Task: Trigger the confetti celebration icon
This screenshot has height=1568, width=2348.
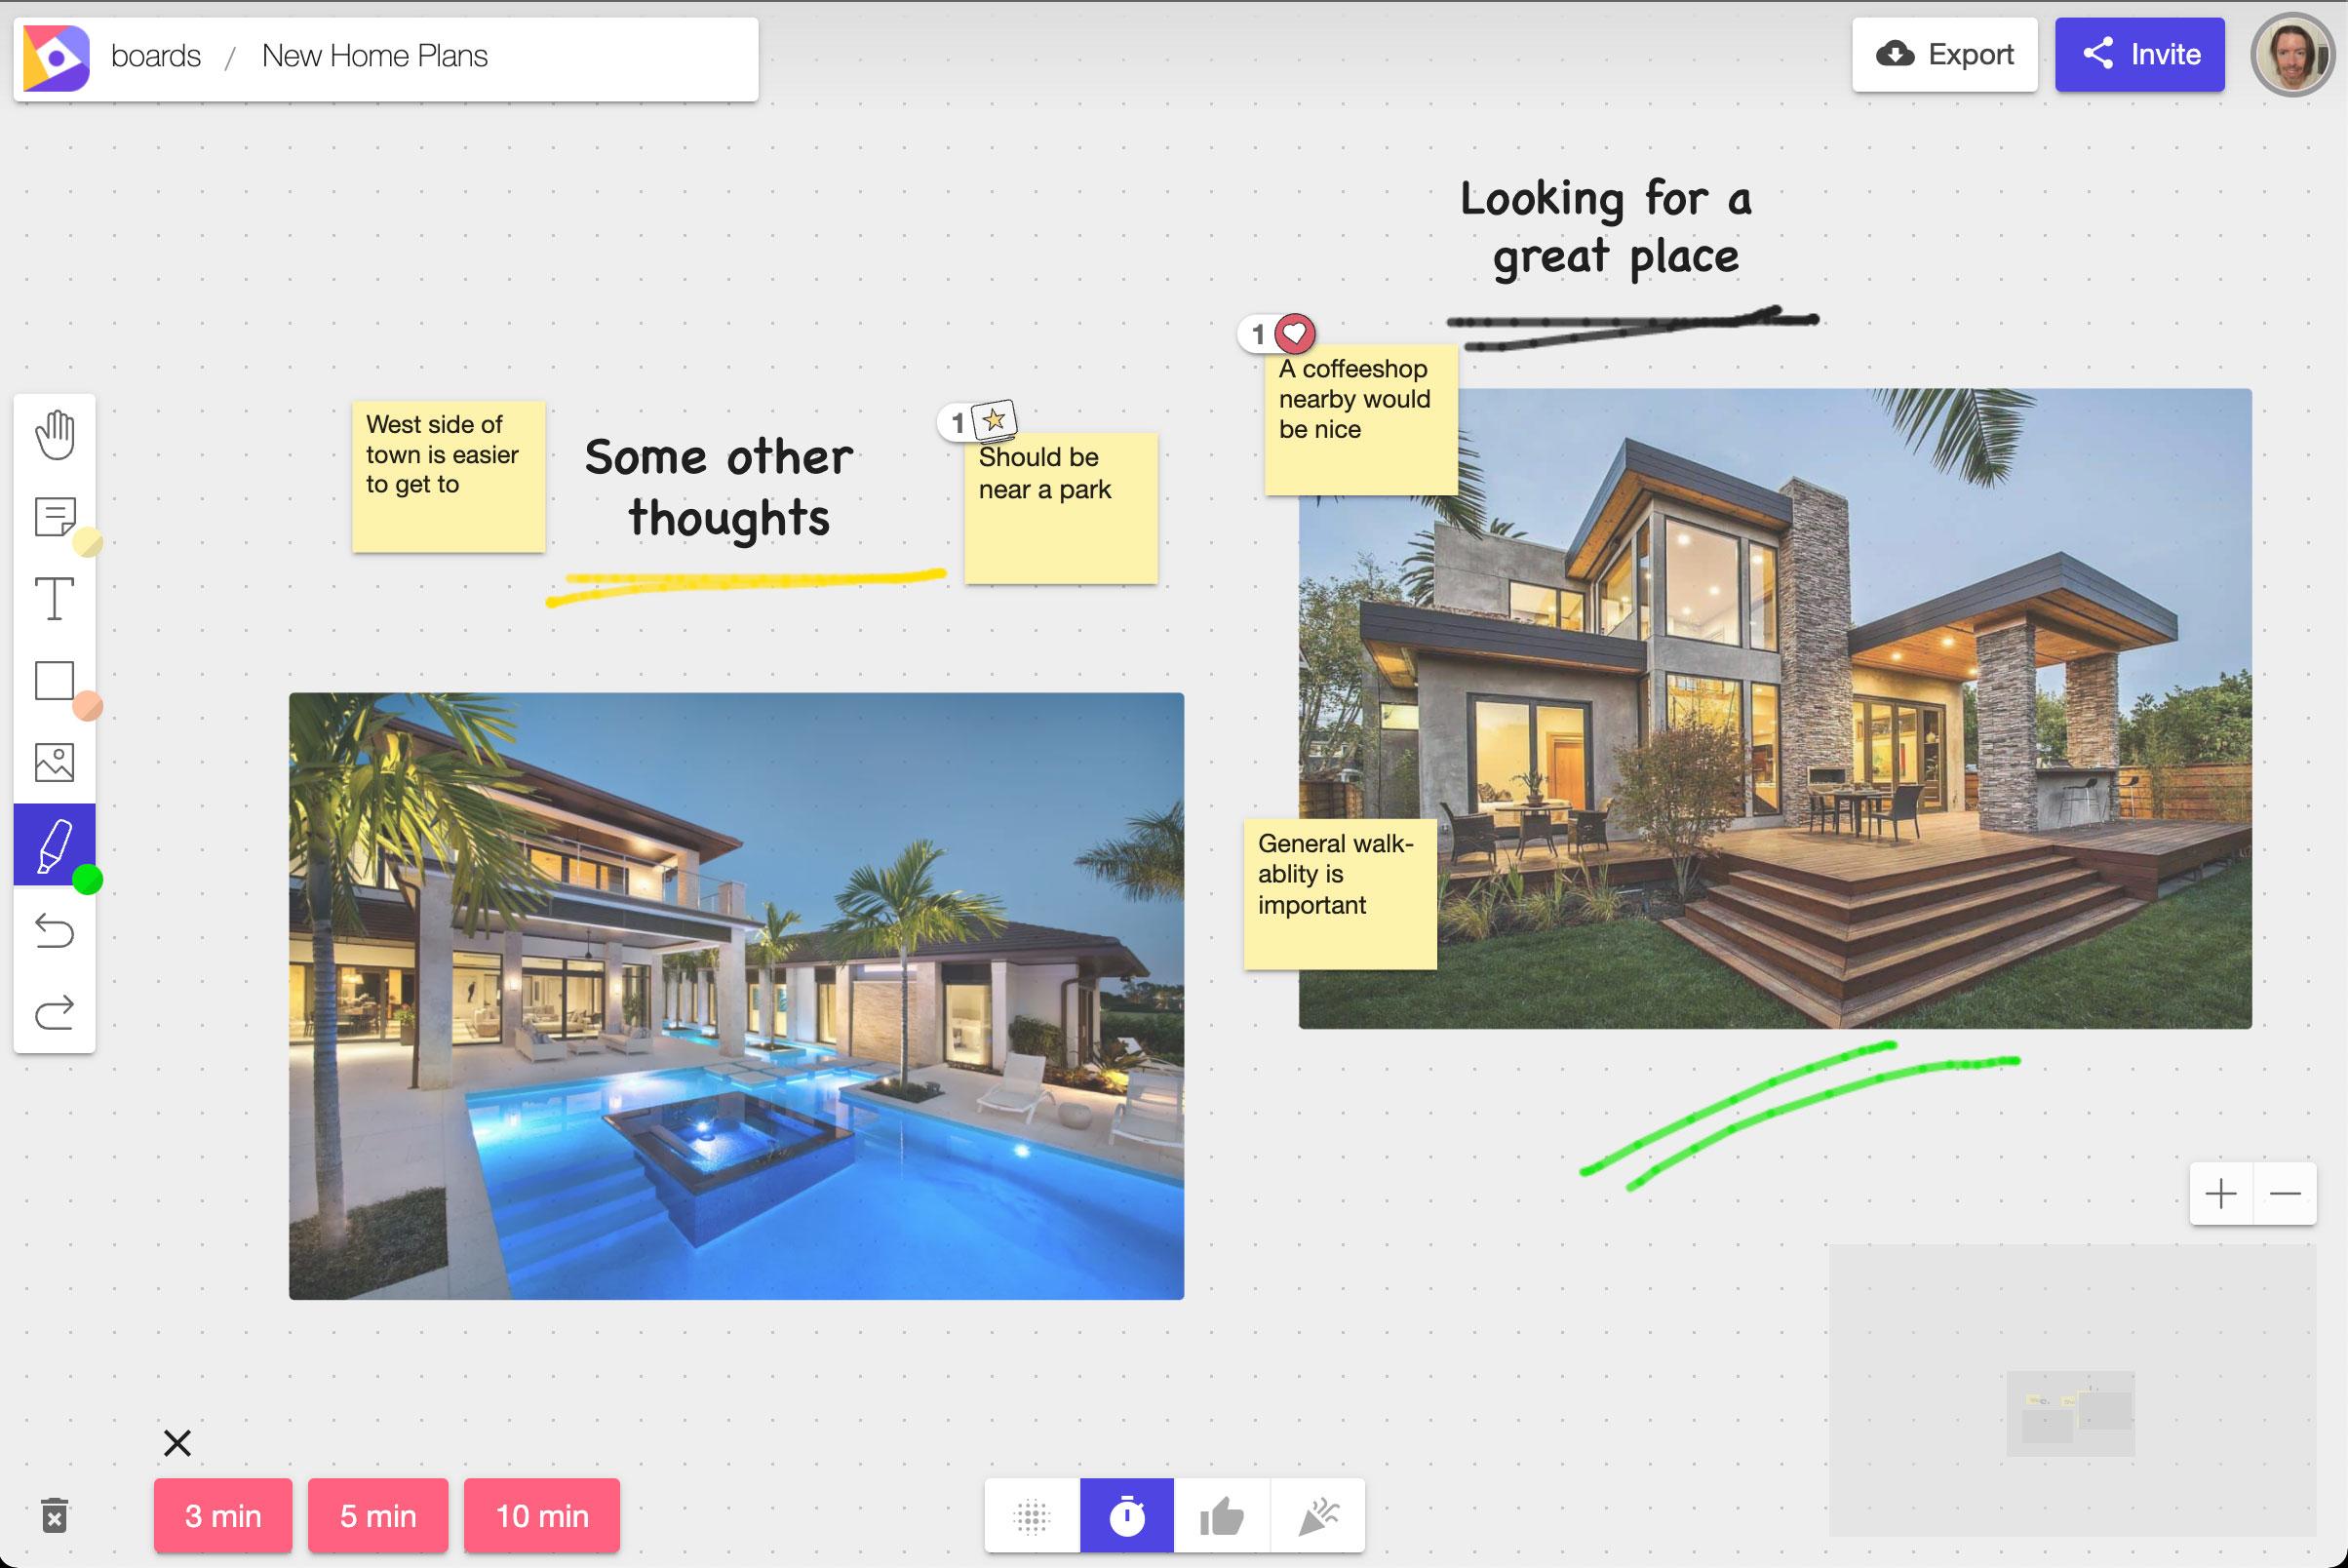Action: [1318, 1516]
